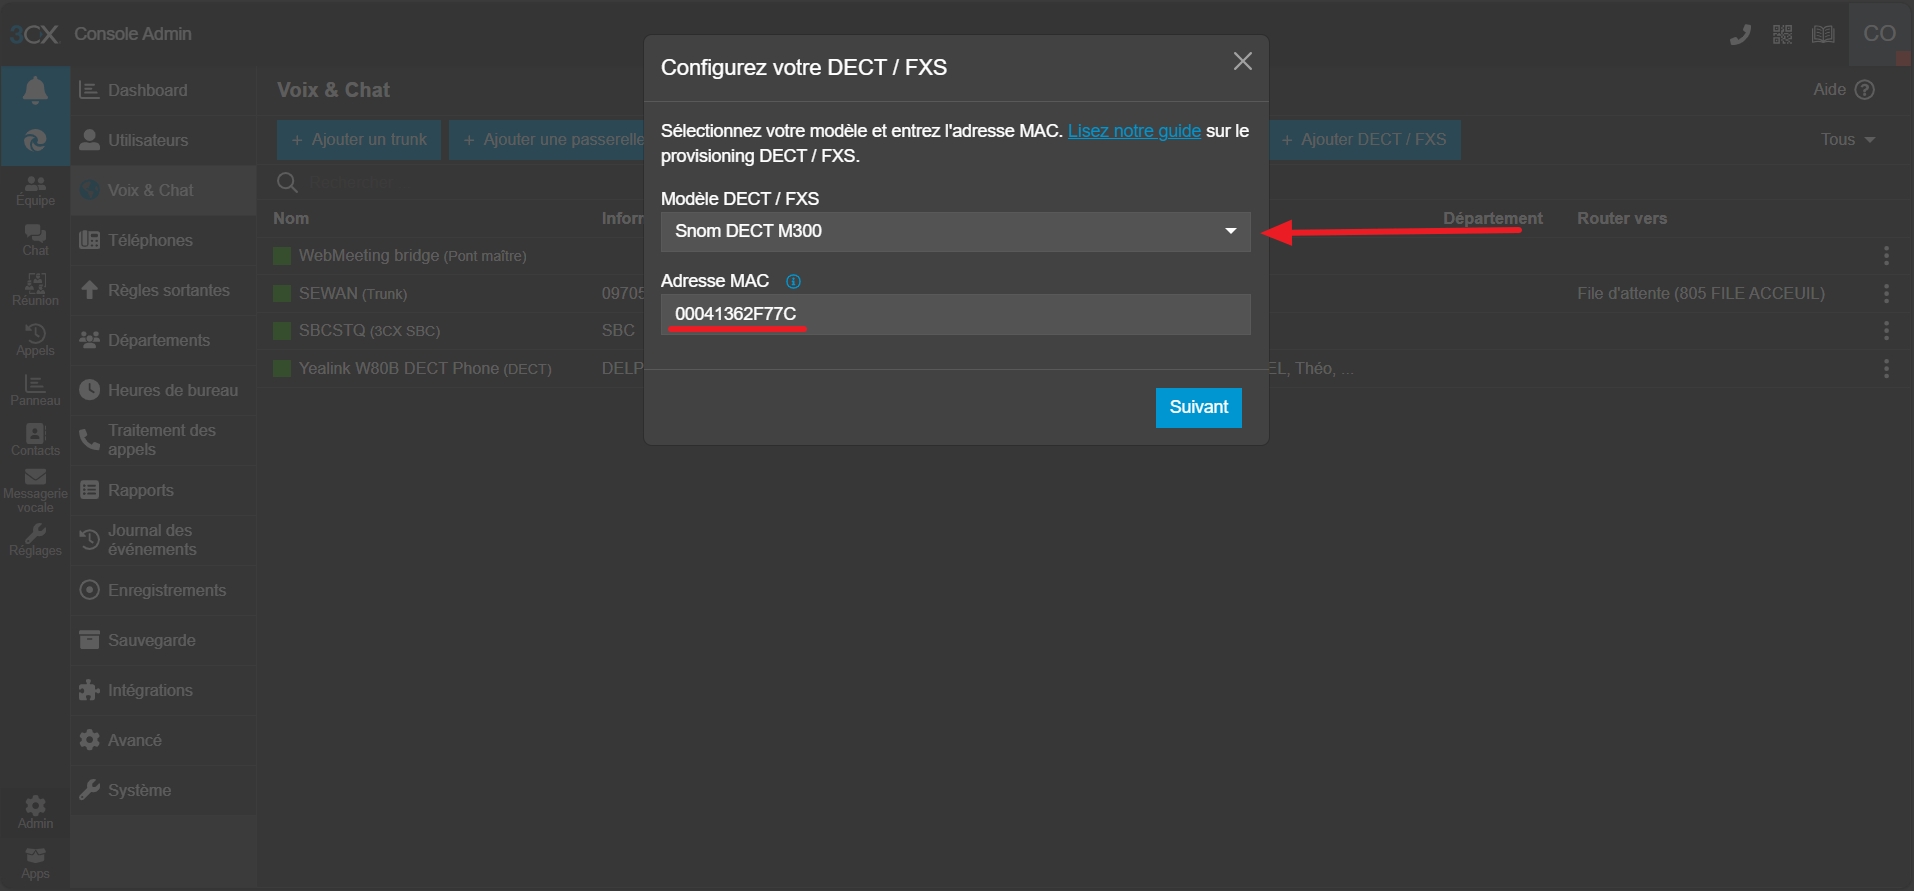
Task: Open options menu for WebMeeting bridge row
Action: pos(1886,256)
